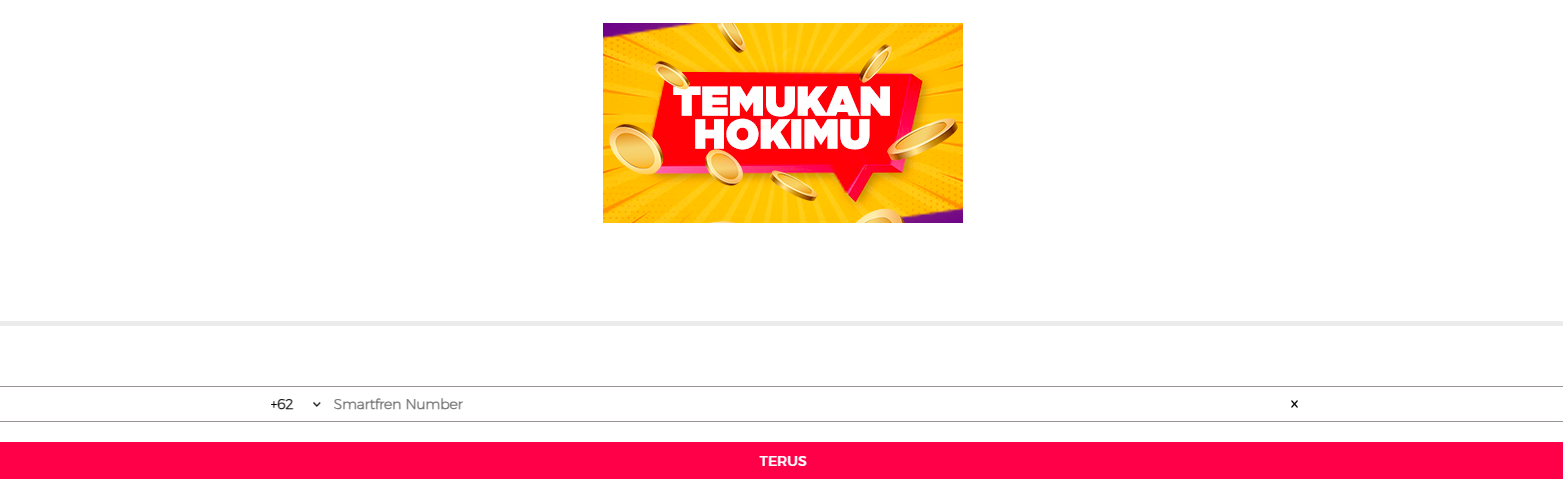
Task: Click the chevron arrow beside +62
Action: point(317,404)
